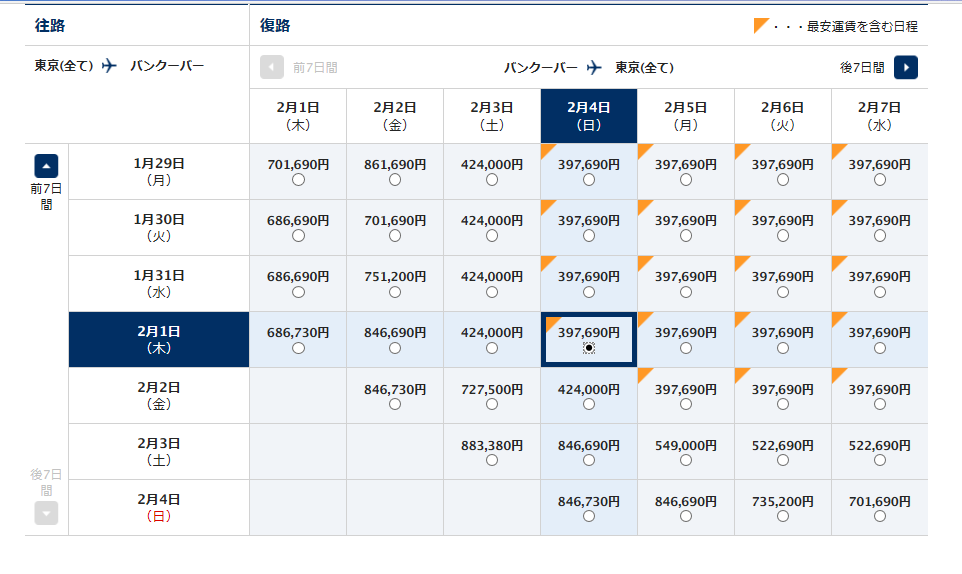Choose 846,690円 fare: 2月1日 outbound, 2月2日 return
Viewport: 962px width, 574px height.
coord(395,348)
